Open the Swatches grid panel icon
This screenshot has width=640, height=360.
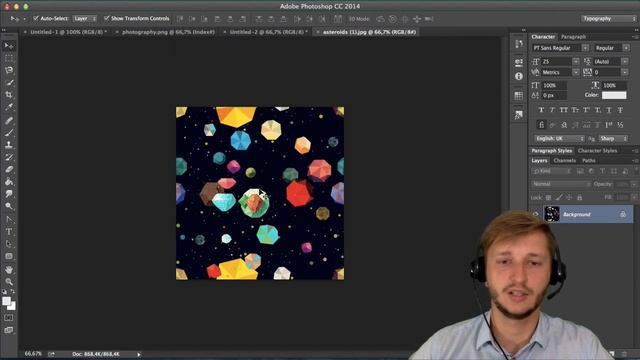pyautogui.click(x=519, y=96)
